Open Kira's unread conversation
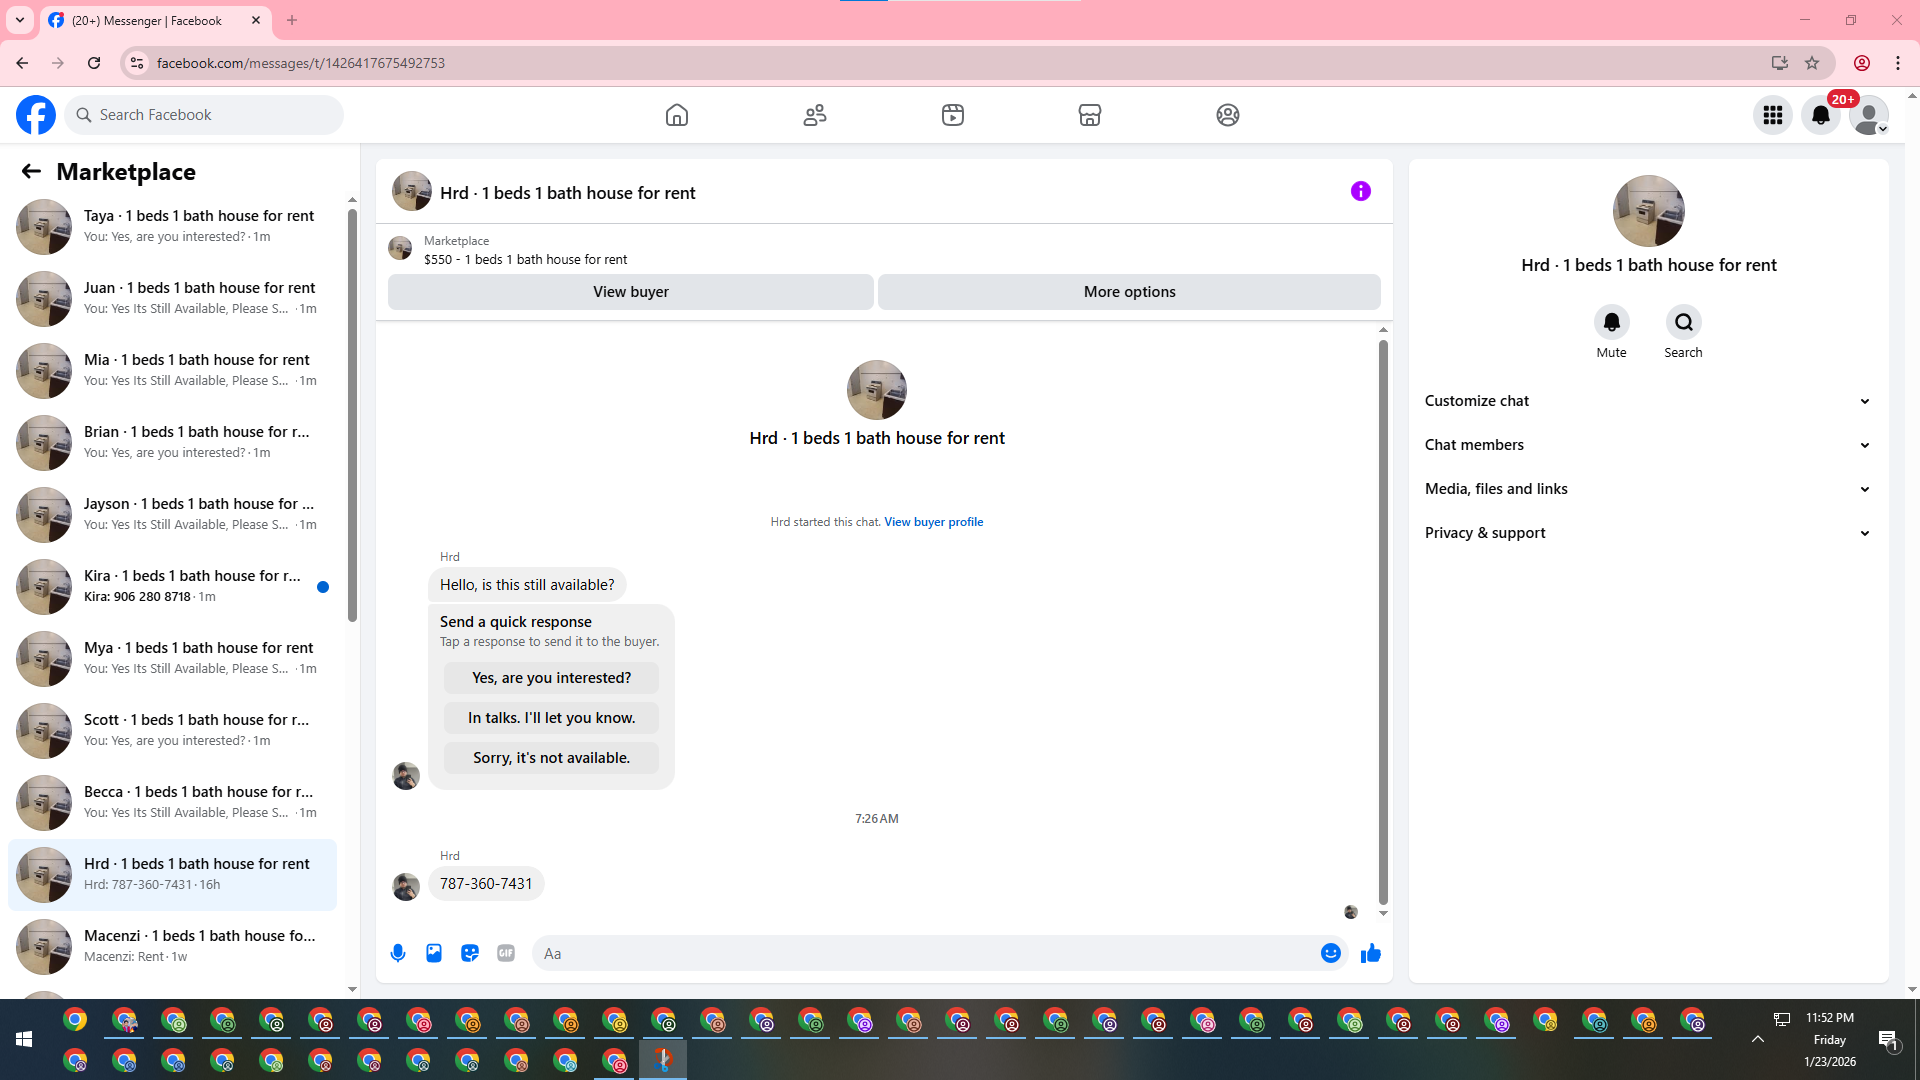Image resolution: width=1920 pixels, height=1080 pixels. pos(172,586)
